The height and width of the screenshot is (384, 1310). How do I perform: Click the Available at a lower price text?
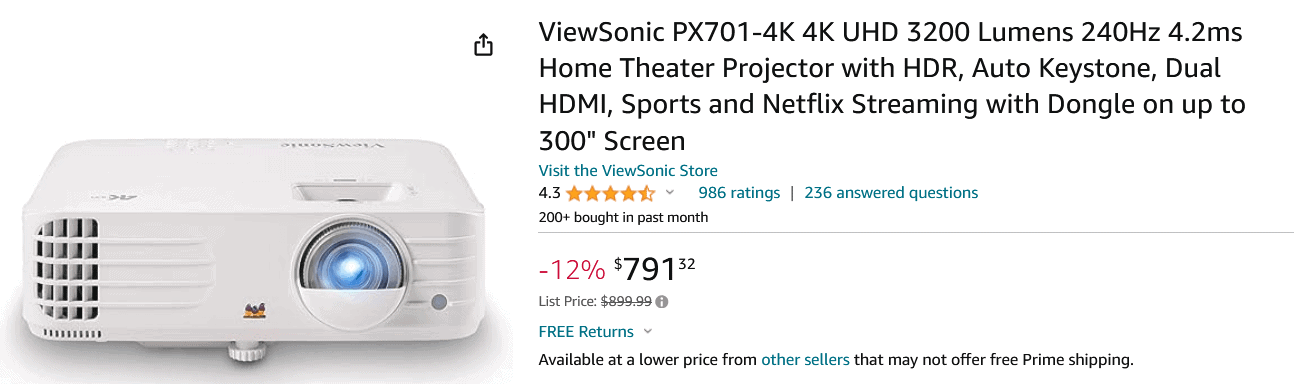[648, 359]
